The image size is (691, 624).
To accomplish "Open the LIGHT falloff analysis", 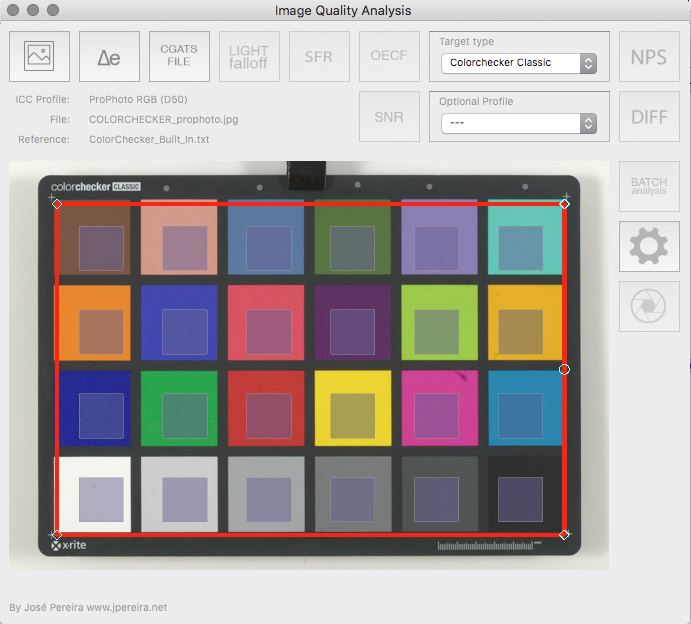I will click(249, 56).
